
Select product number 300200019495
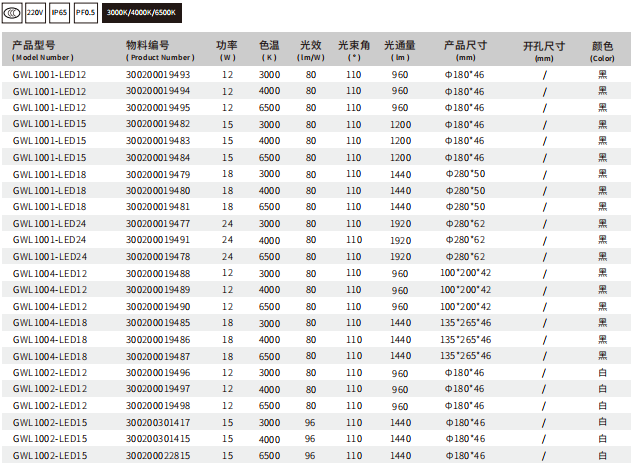(158, 108)
